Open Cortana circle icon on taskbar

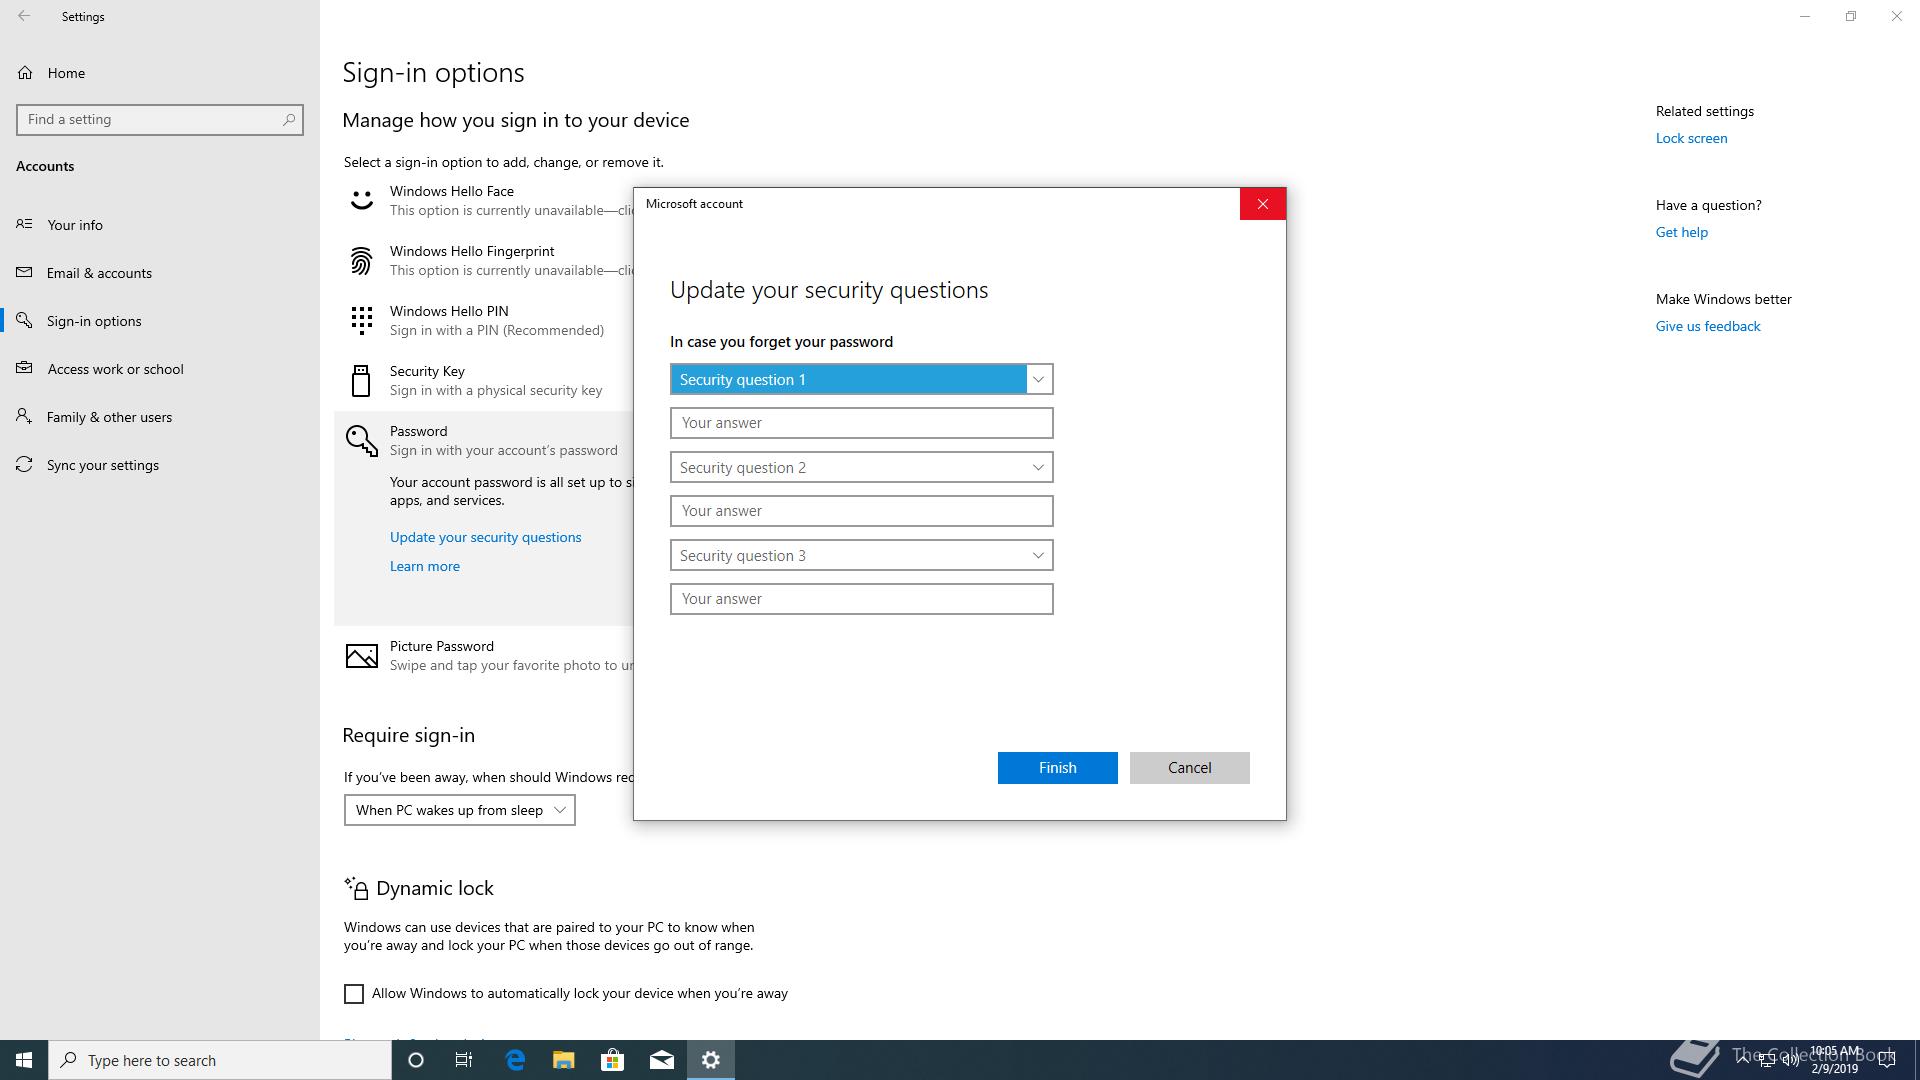[416, 1060]
